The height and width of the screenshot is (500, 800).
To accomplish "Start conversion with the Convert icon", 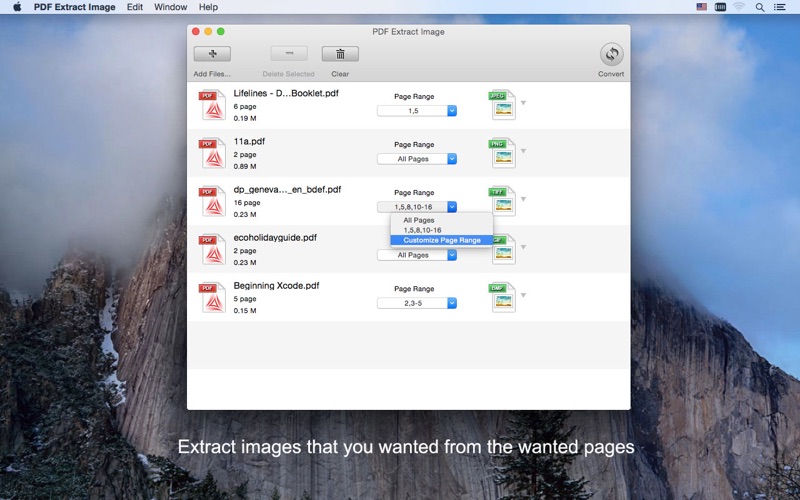I will (611, 54).
